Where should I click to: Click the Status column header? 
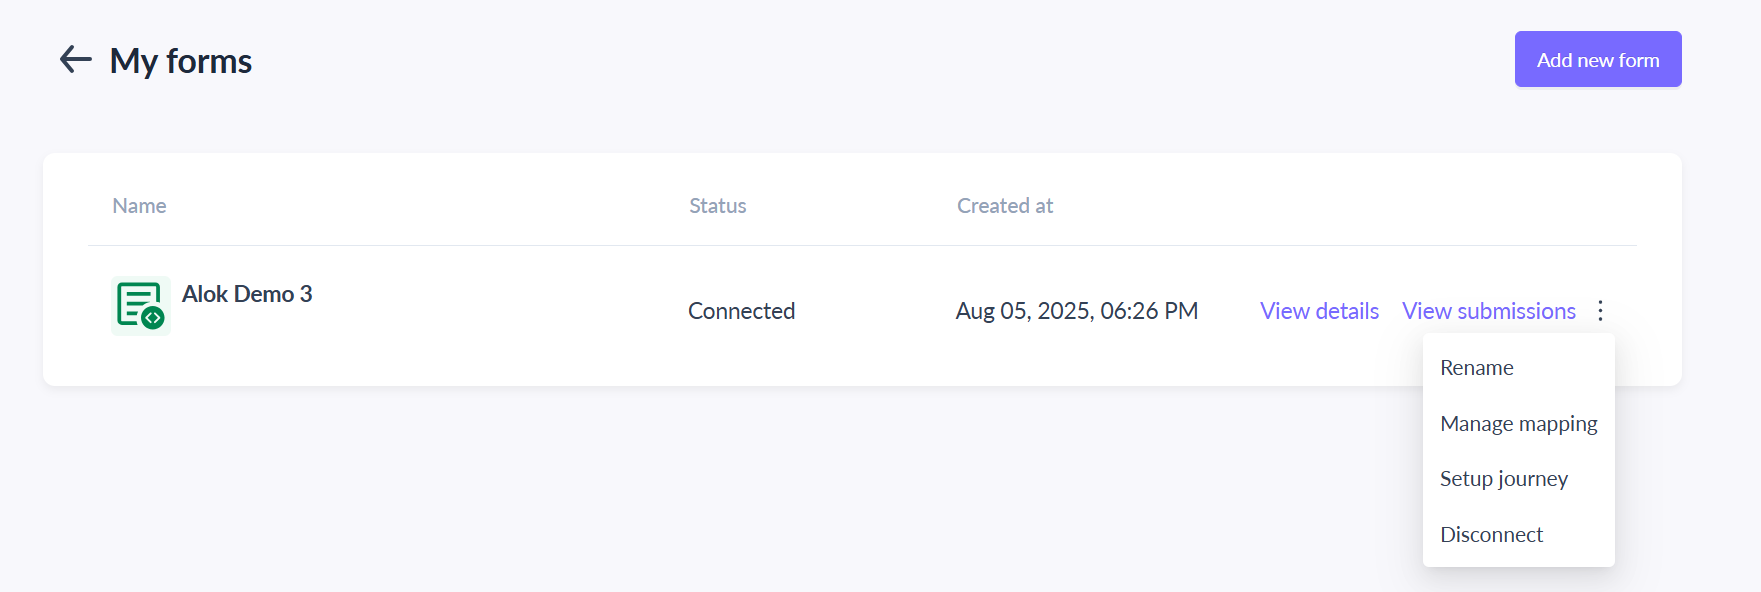pyautogui.click(x=717, y=206)
